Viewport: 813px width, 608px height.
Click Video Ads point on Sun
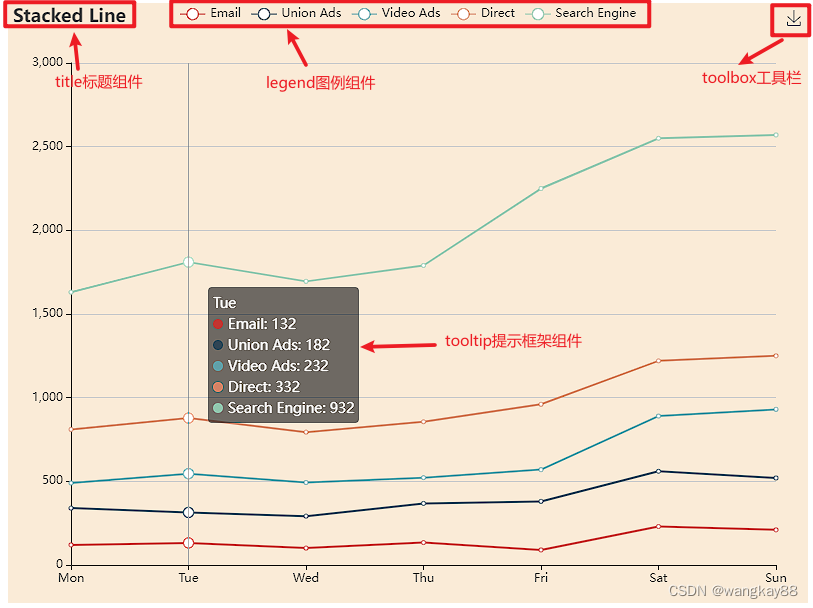(x=776, y=409)
